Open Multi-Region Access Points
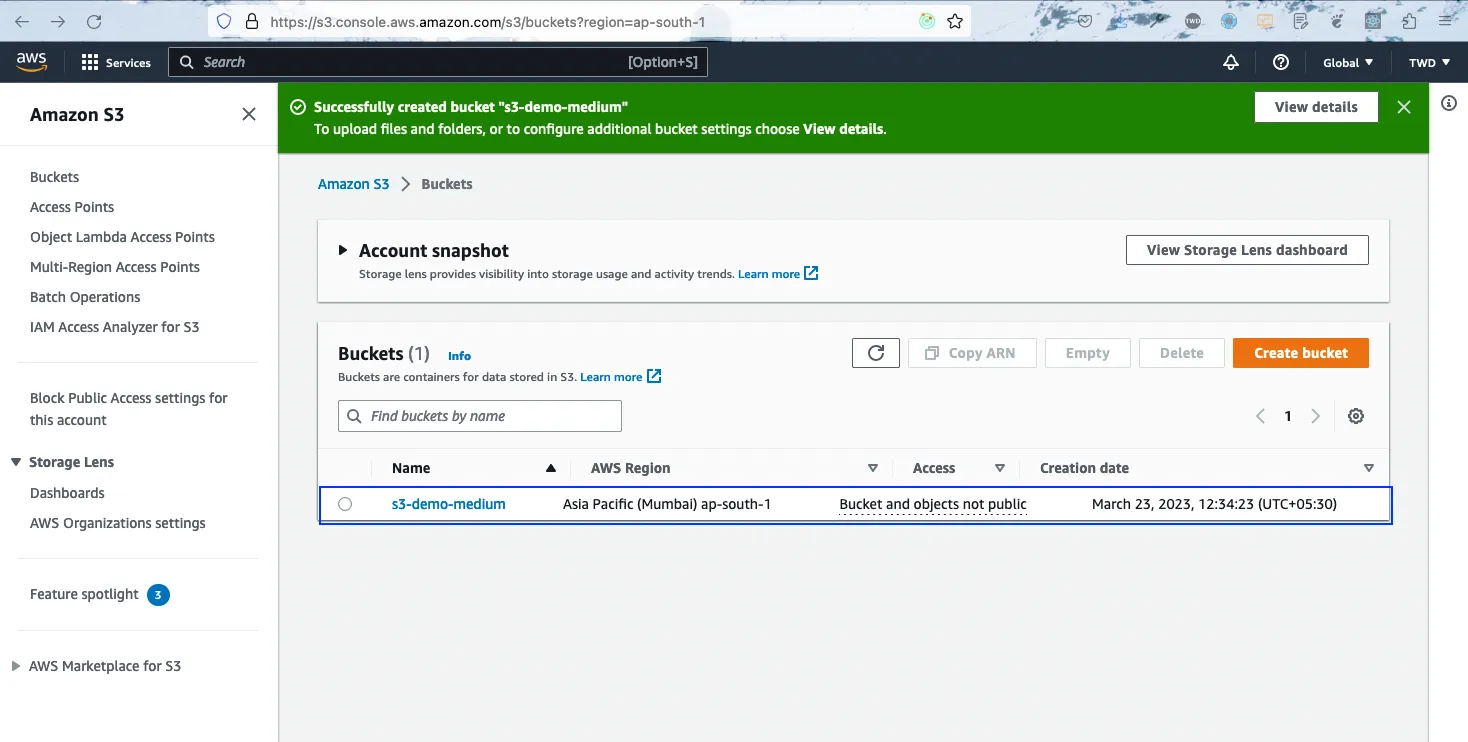Image resolution: width=1468 pixels, height=742 pixels. [115, 267]
